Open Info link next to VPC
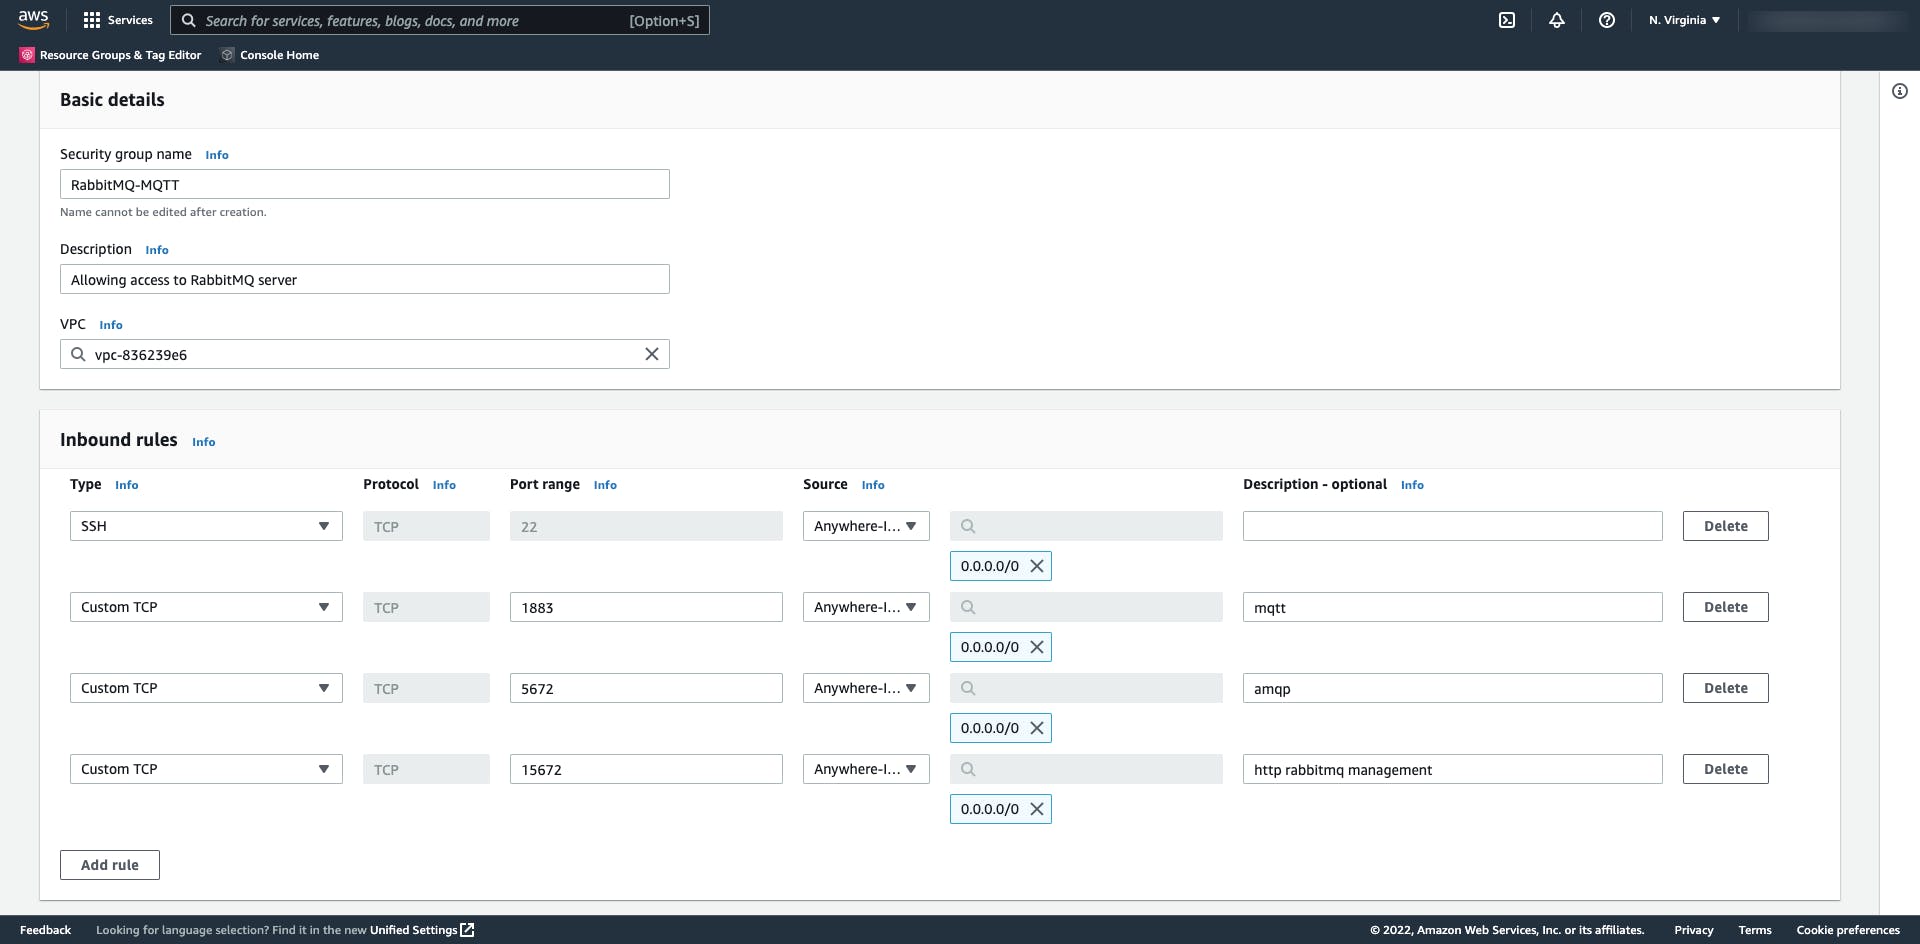 click(x=111, y=325)
